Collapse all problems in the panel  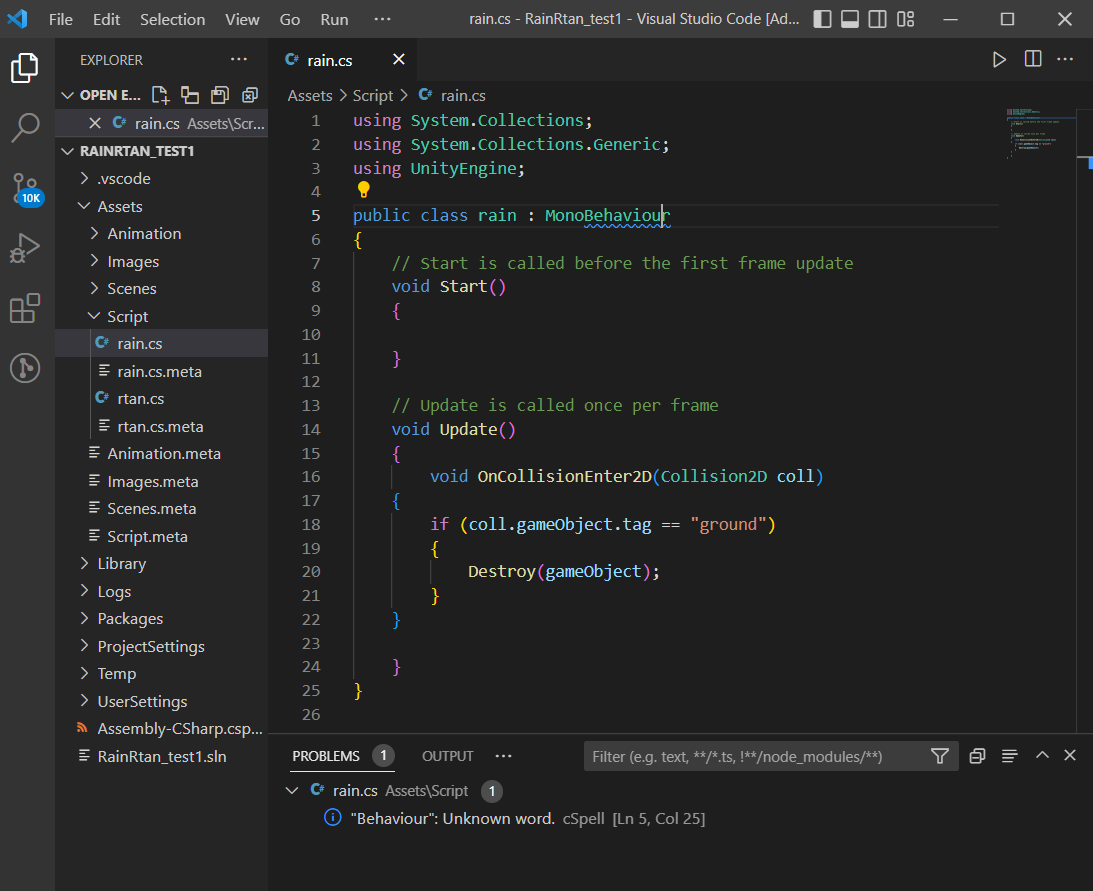[977, 756]
